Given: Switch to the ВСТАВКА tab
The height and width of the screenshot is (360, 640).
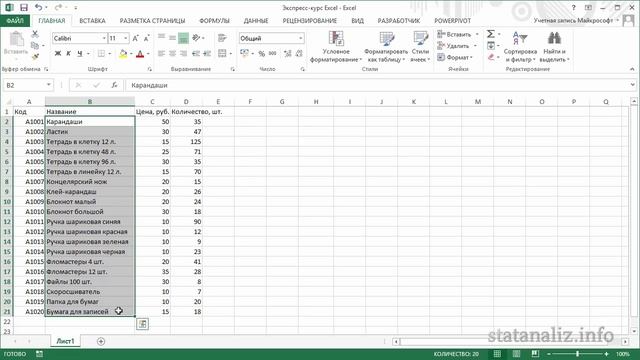Looking at the screenshot, I should [92, 20].
